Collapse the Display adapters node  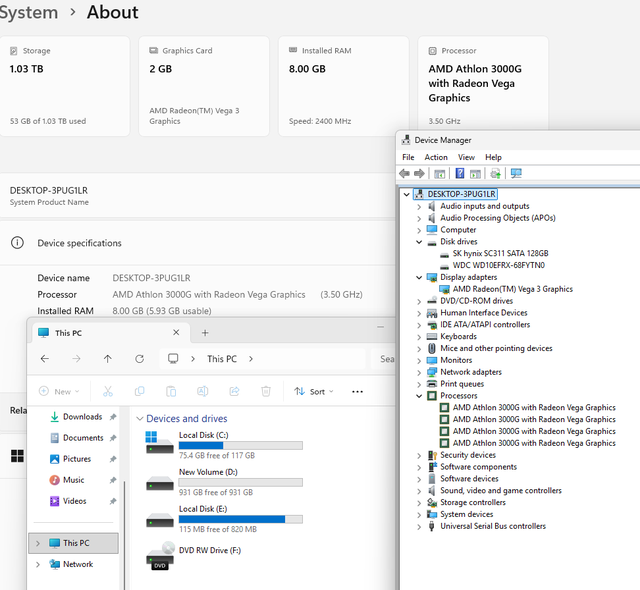(419, 277)
